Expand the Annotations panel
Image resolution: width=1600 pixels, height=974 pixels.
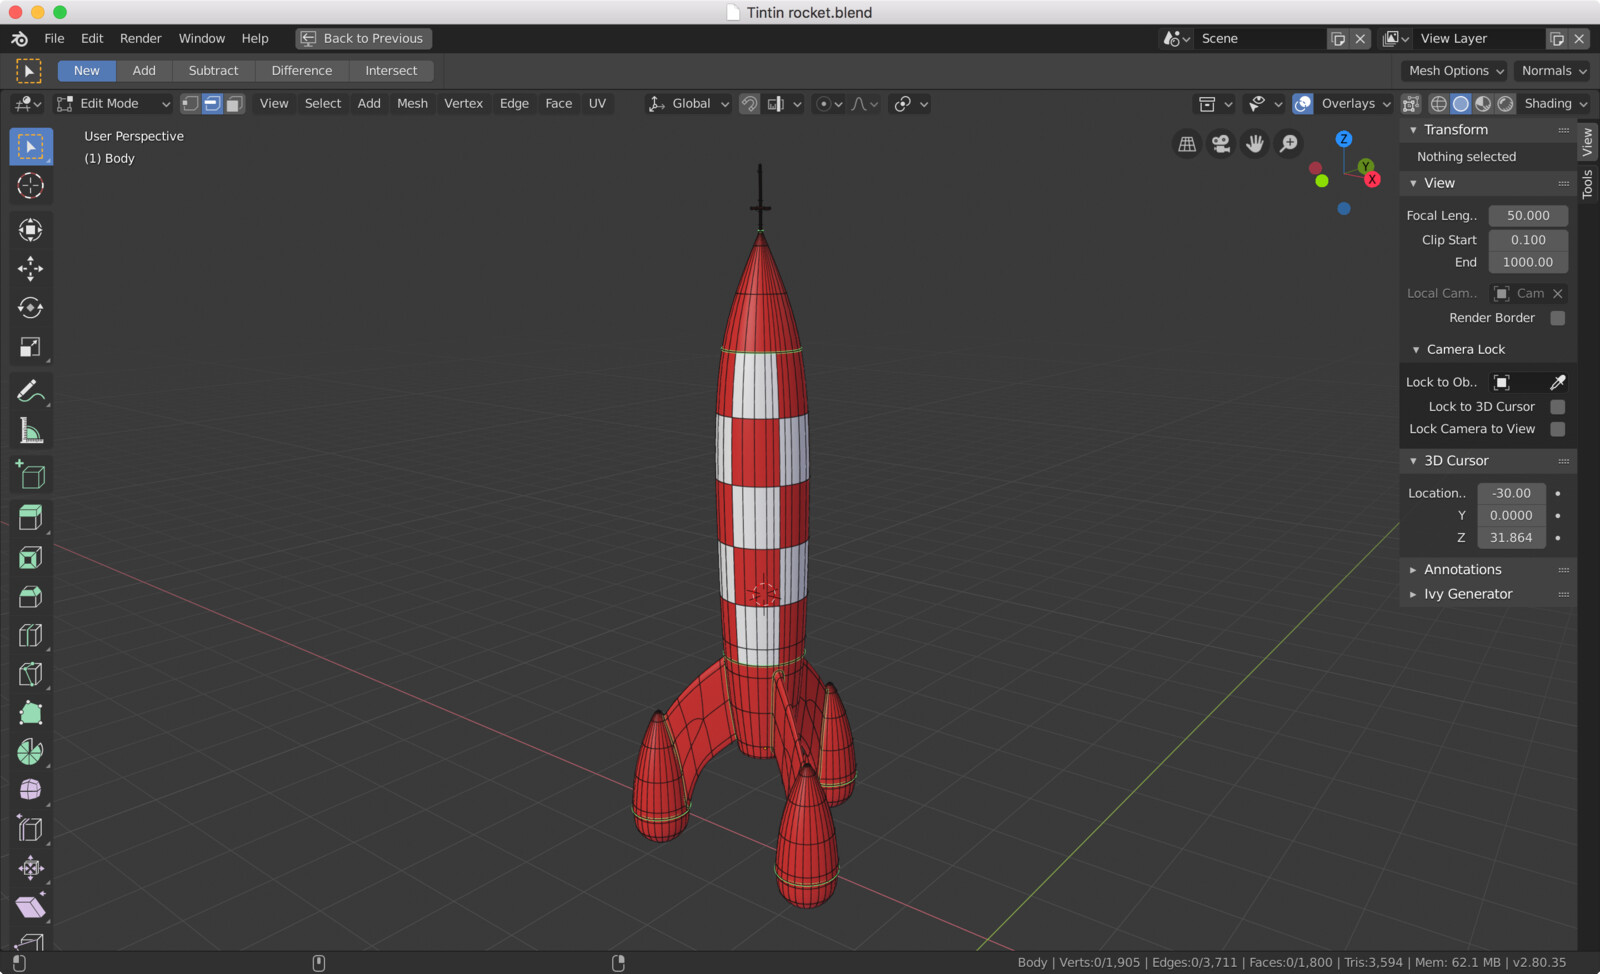point(1413,570)
